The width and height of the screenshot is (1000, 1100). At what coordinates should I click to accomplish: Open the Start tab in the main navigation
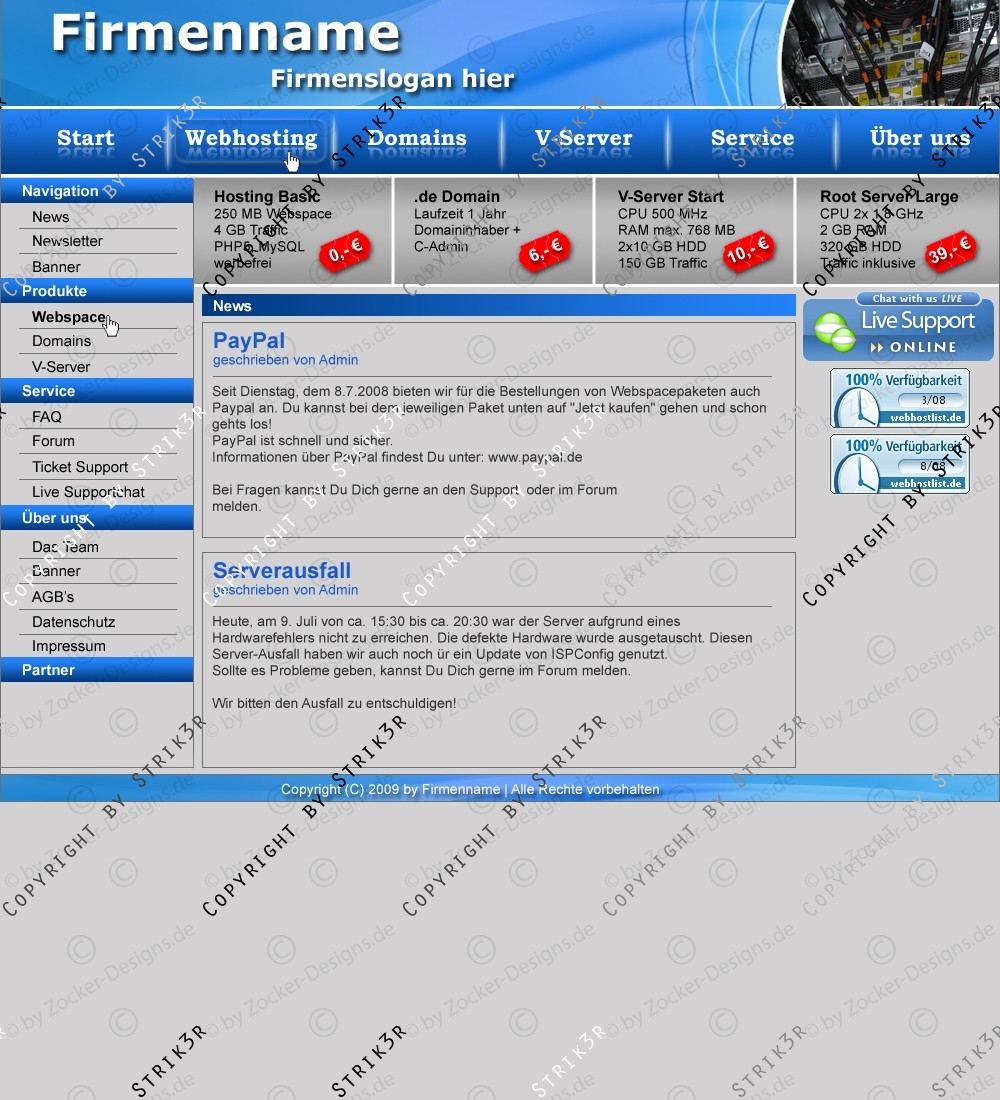pos(85,139)
